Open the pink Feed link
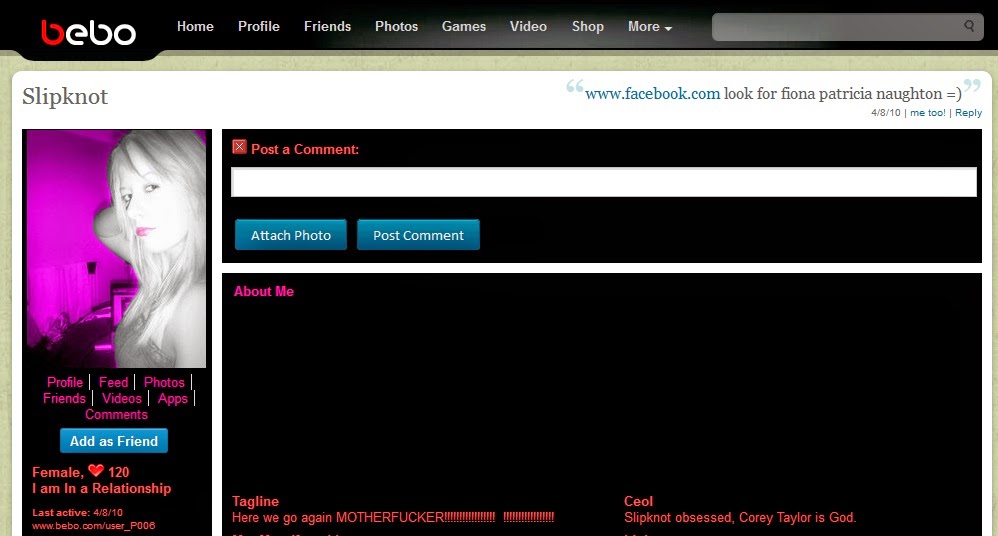Viewport: 998px width, 536px height. point(113,382)
